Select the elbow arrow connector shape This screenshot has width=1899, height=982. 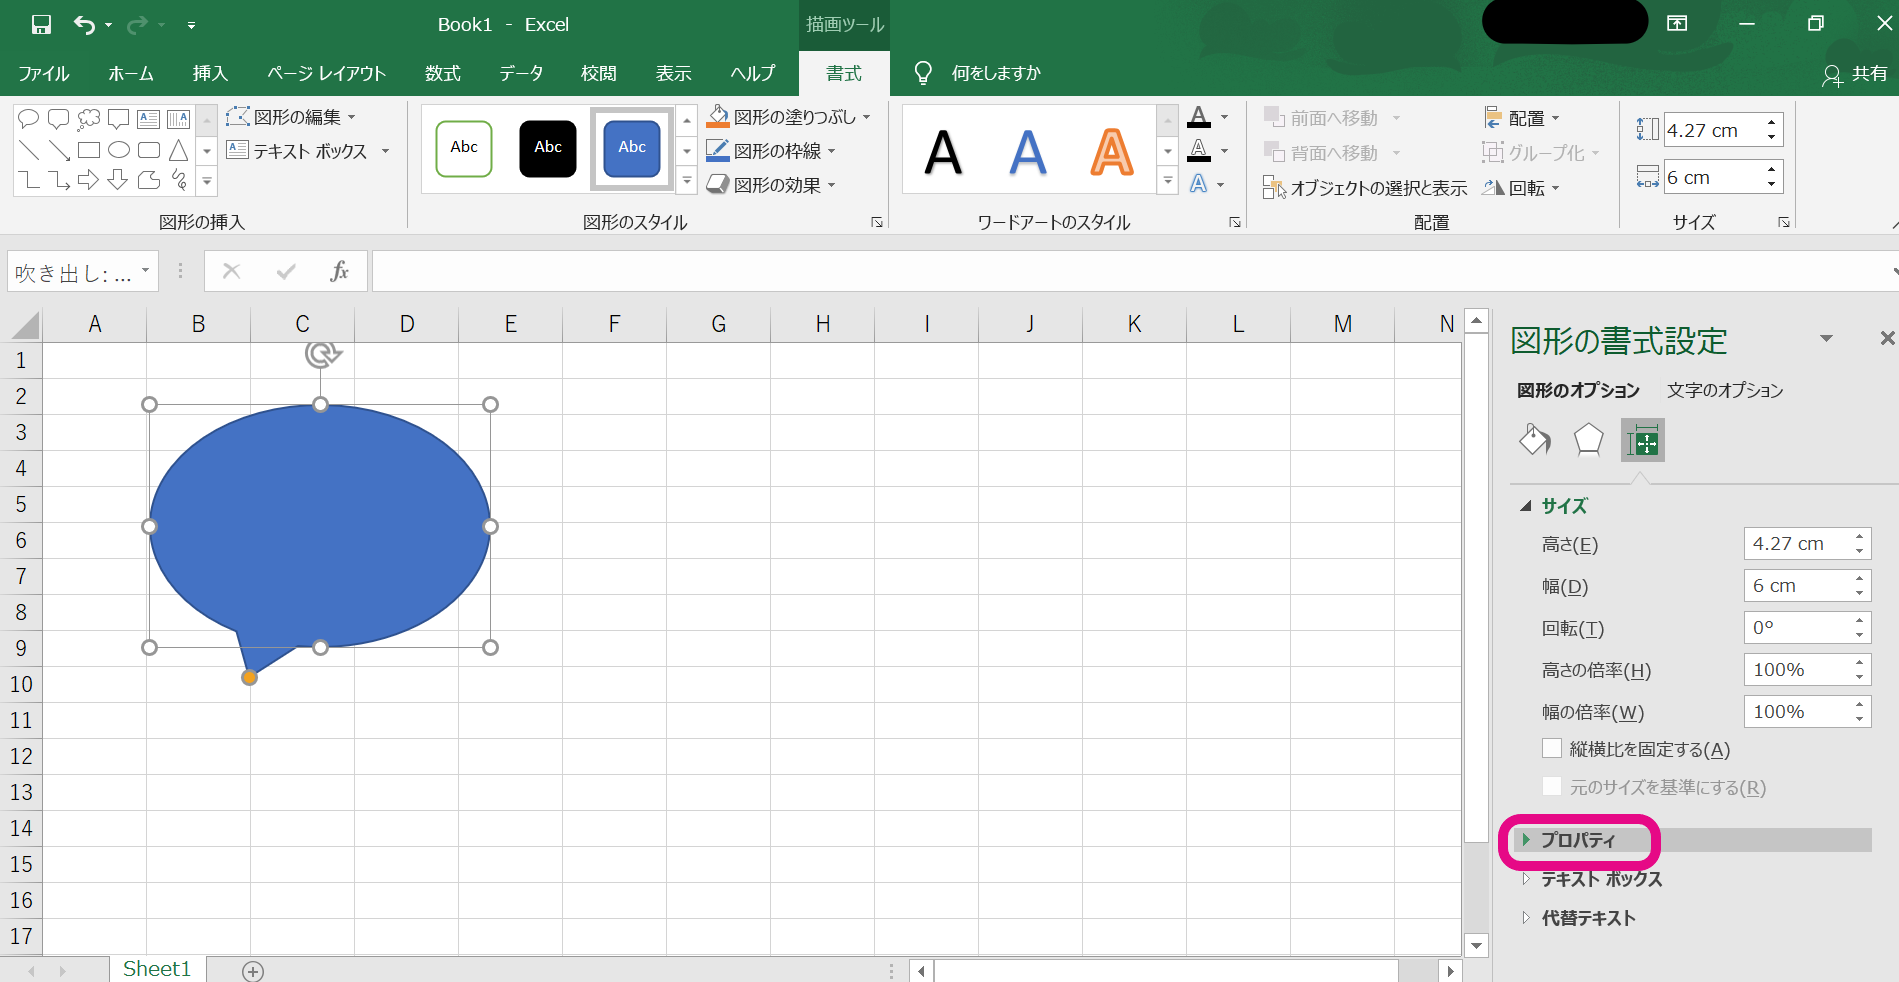click(x=59, y=180)
